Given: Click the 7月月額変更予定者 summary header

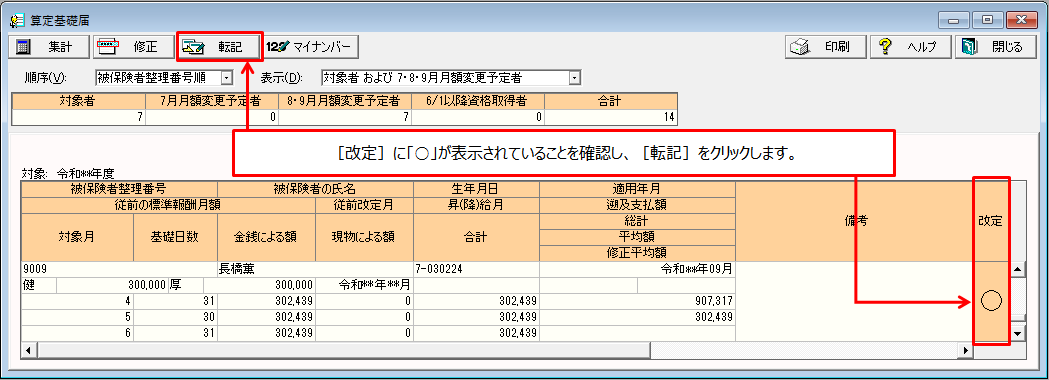Looking at the screenshot, I should pos(212,101).
